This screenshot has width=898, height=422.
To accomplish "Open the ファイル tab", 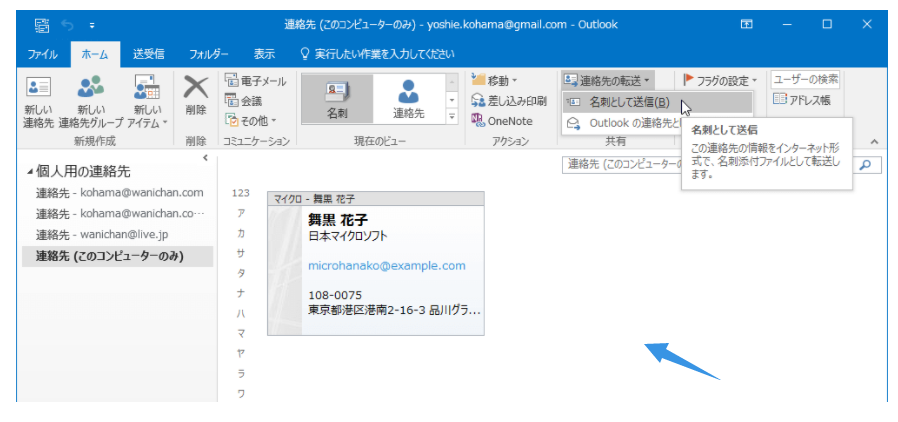I will click(42, 55).
